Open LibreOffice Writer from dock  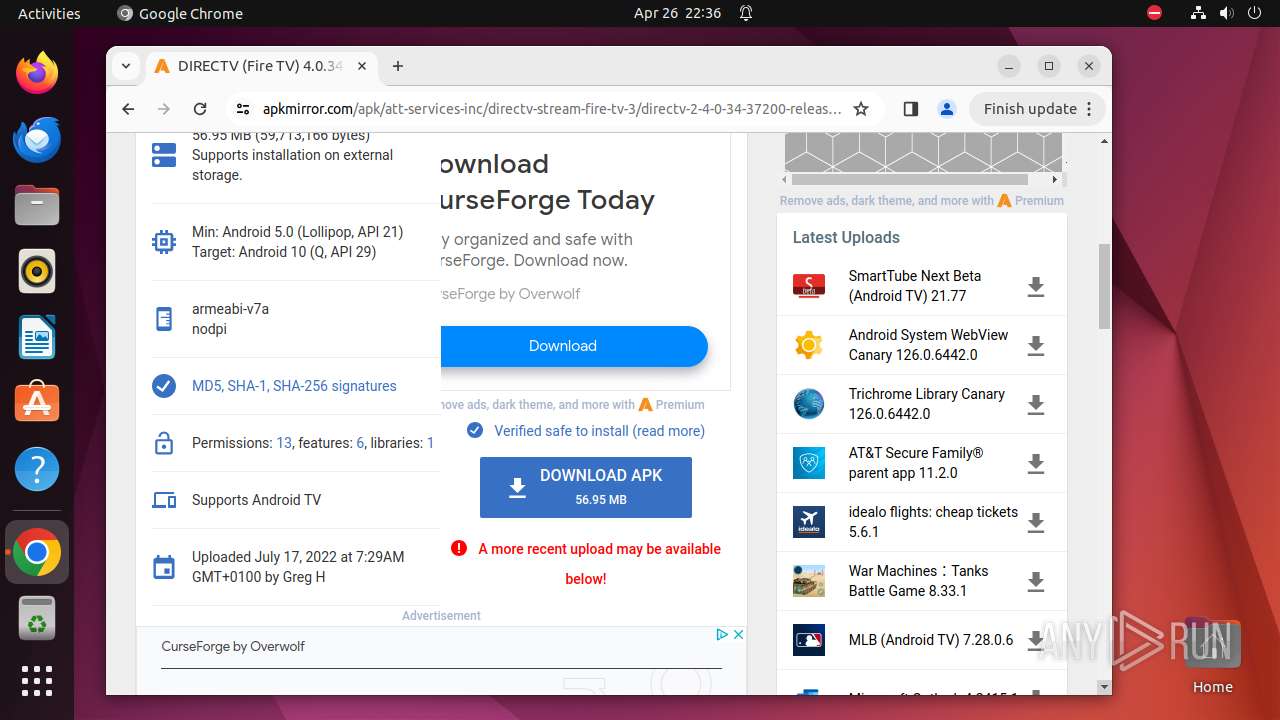(x=37, y=337)
